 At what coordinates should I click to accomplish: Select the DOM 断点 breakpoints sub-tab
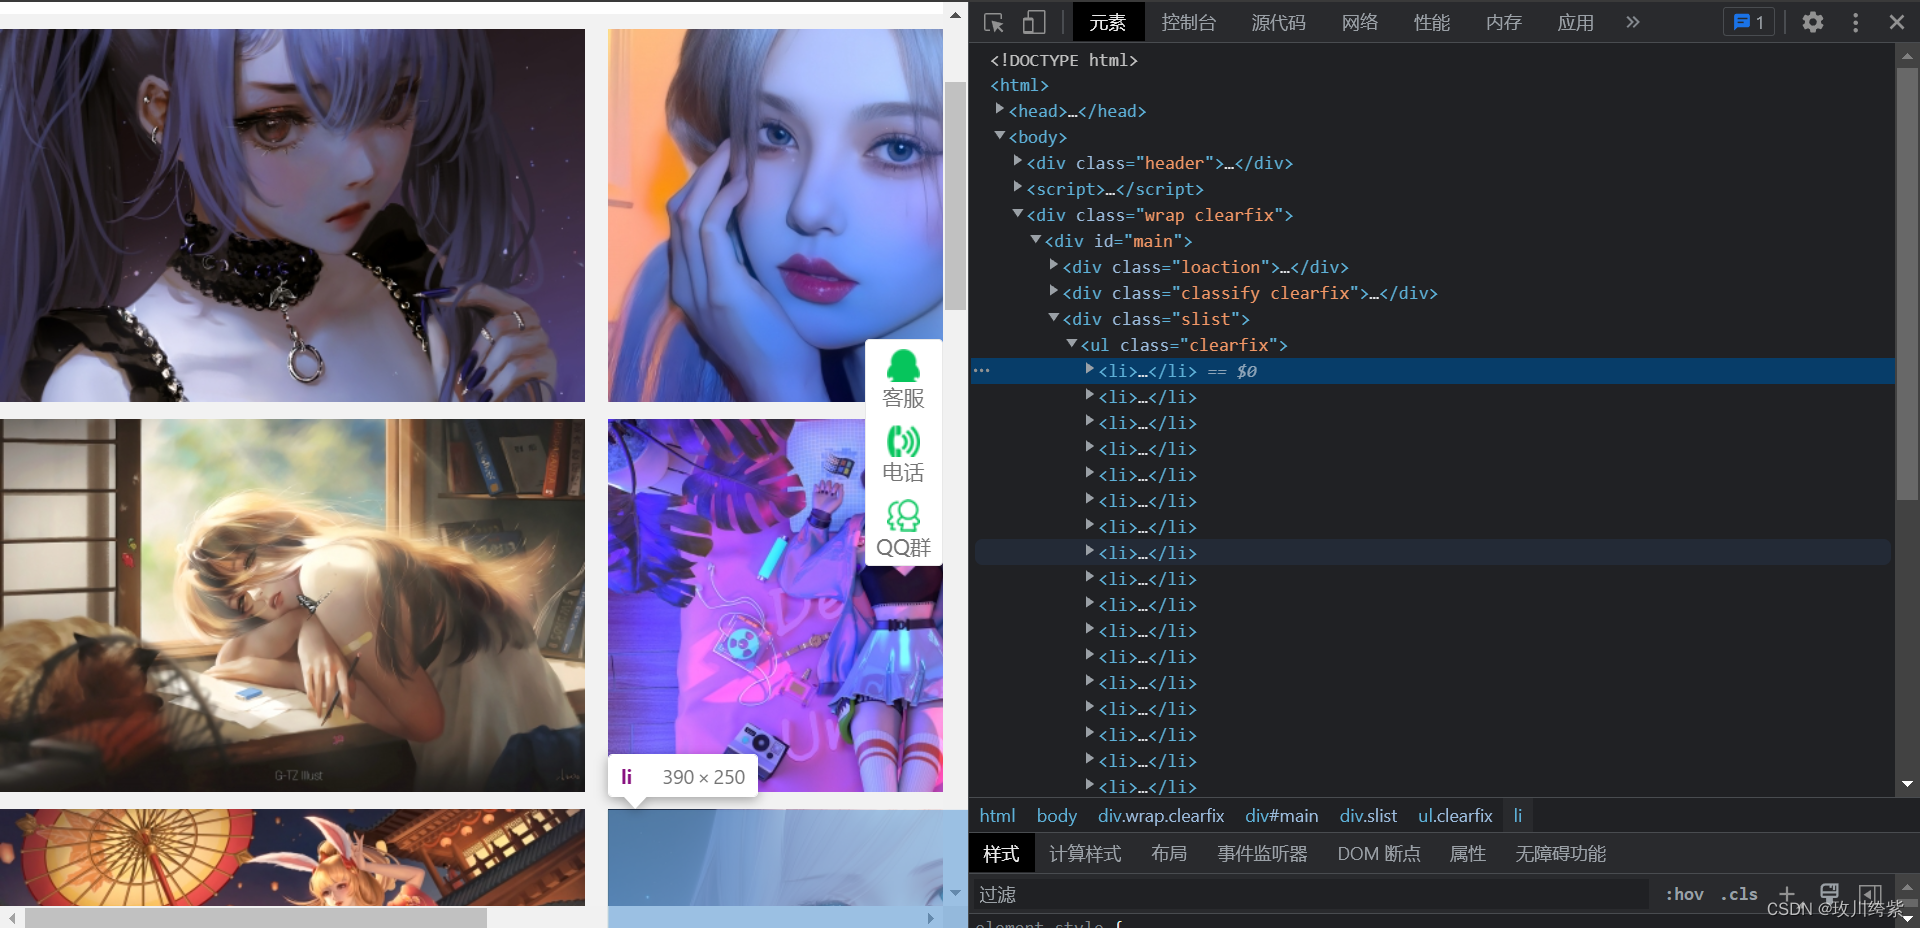[1379, 854]
